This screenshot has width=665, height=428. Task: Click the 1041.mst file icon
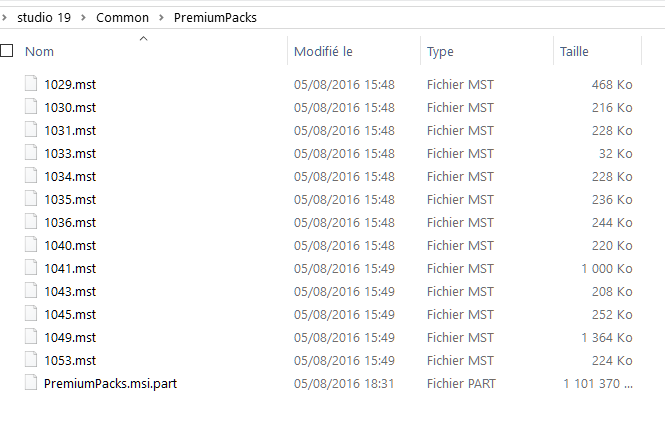[x=31, y=267]
